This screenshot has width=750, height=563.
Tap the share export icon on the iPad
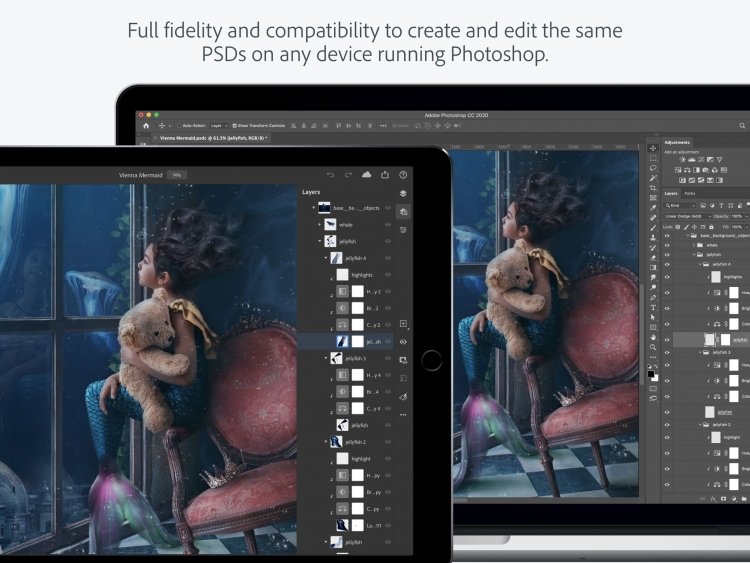tap(385, 175)
